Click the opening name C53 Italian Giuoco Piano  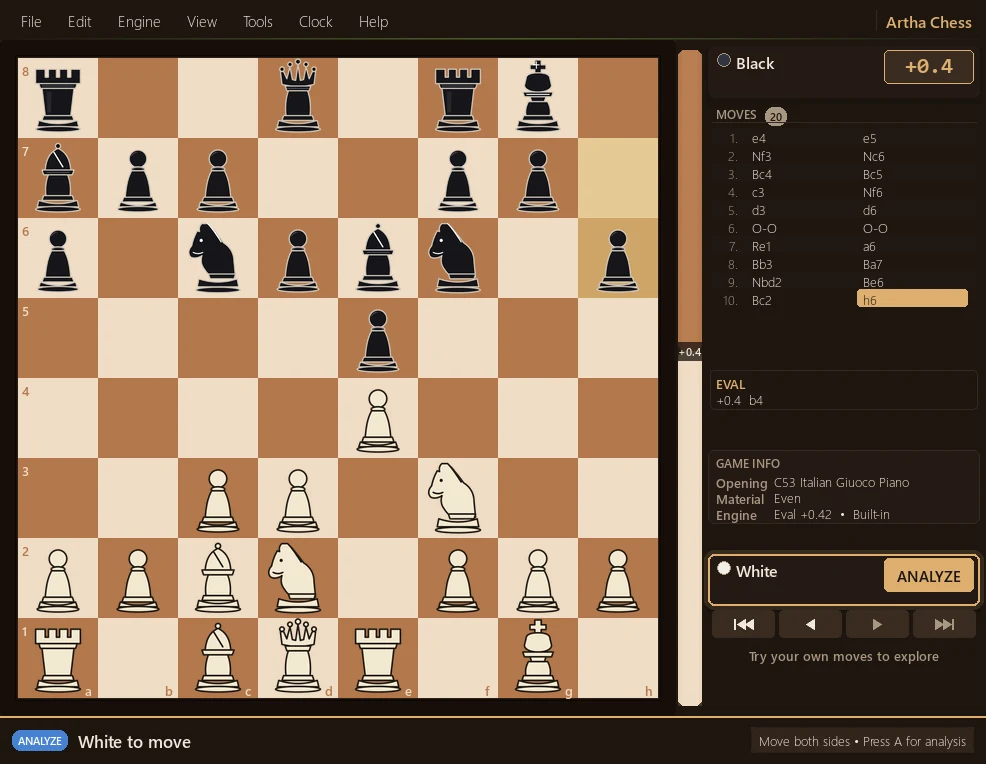(841, 482)
